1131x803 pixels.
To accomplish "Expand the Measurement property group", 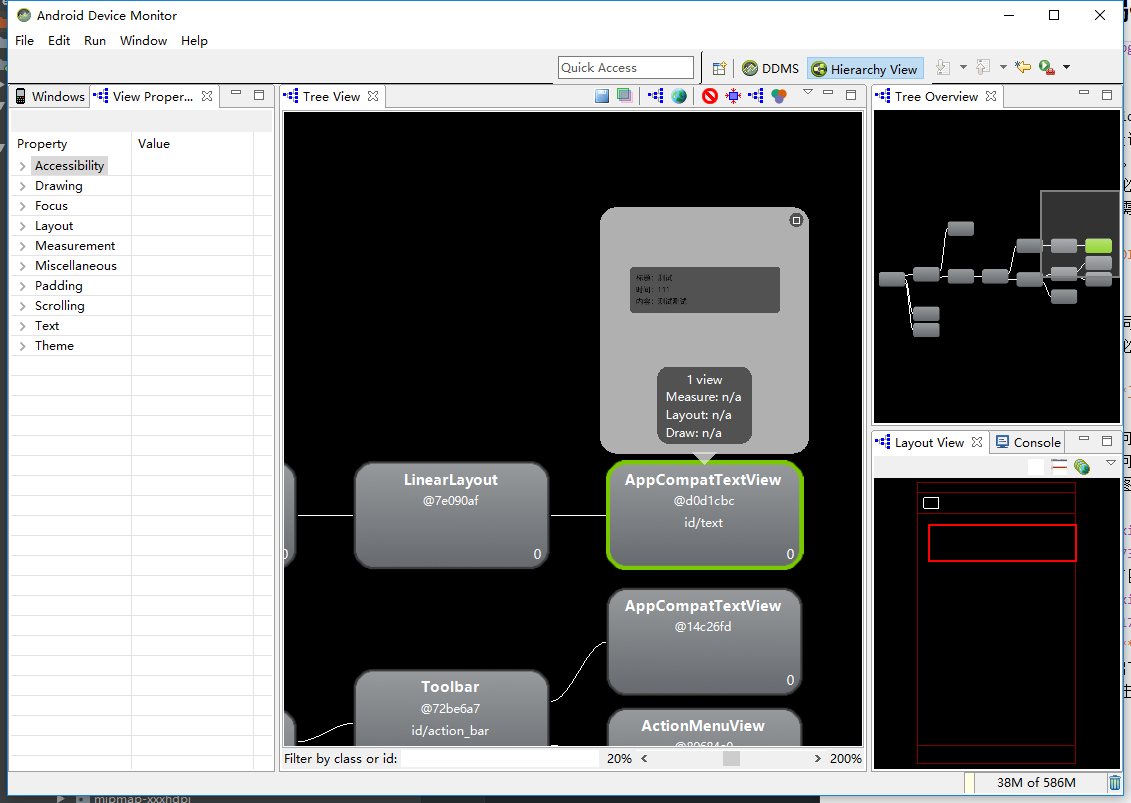I will pos(22,246).
